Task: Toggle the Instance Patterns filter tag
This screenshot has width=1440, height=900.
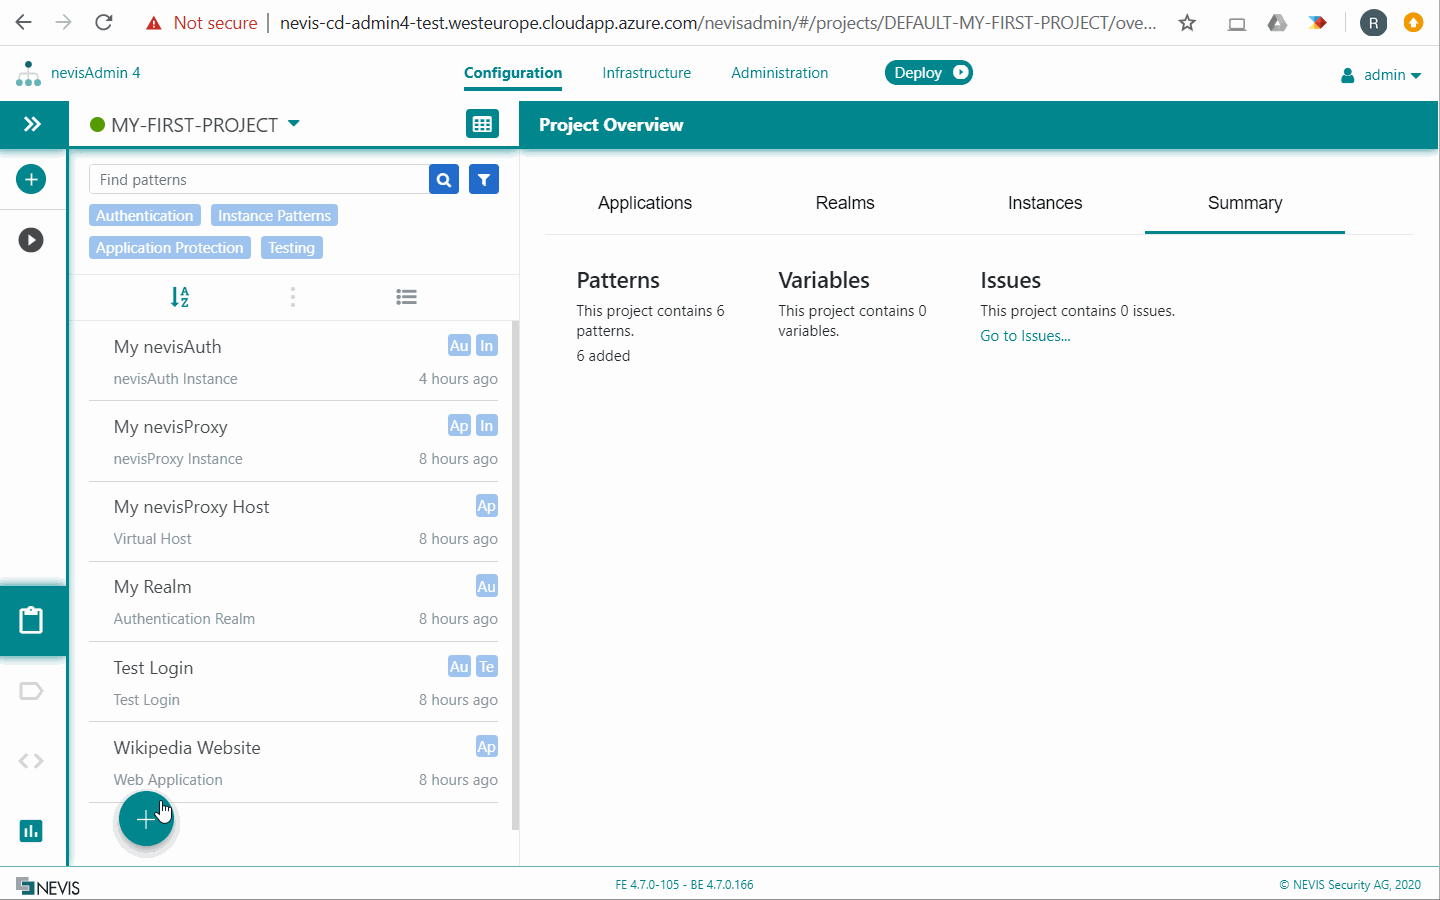Action: click(274, 216)
